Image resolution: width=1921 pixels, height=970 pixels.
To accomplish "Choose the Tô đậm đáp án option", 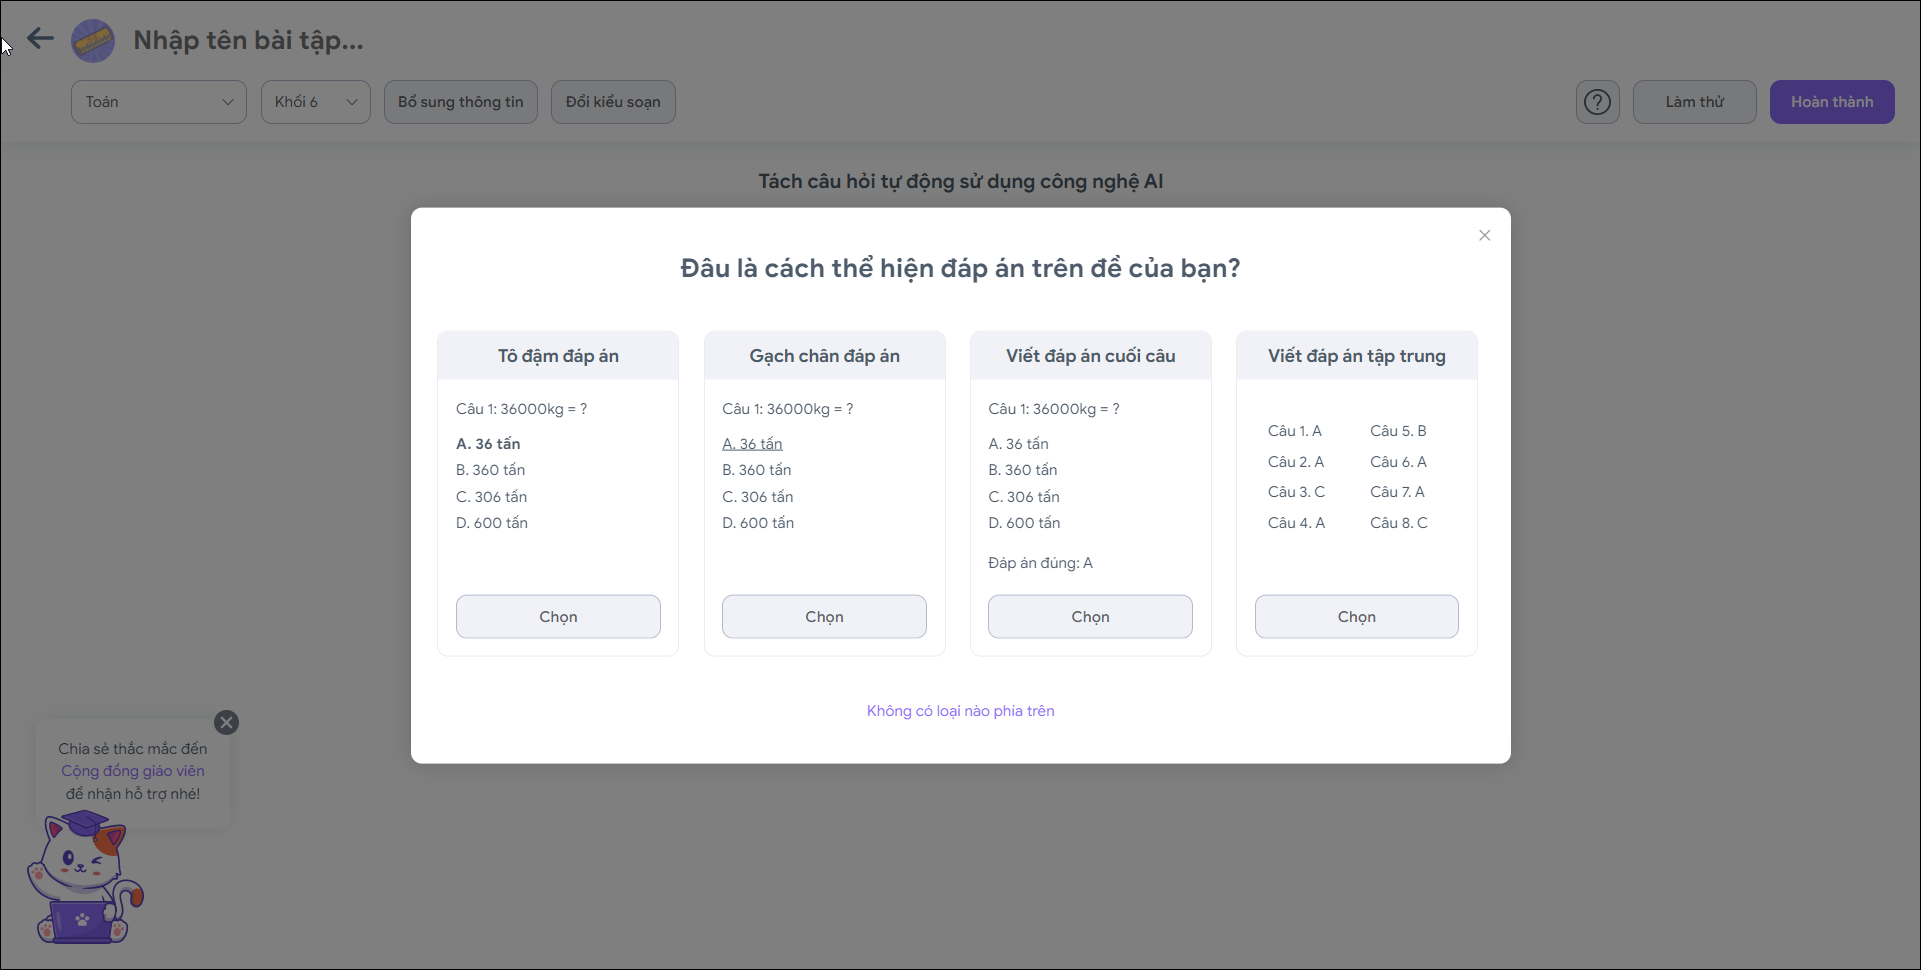I will click(x=558, y=617).
